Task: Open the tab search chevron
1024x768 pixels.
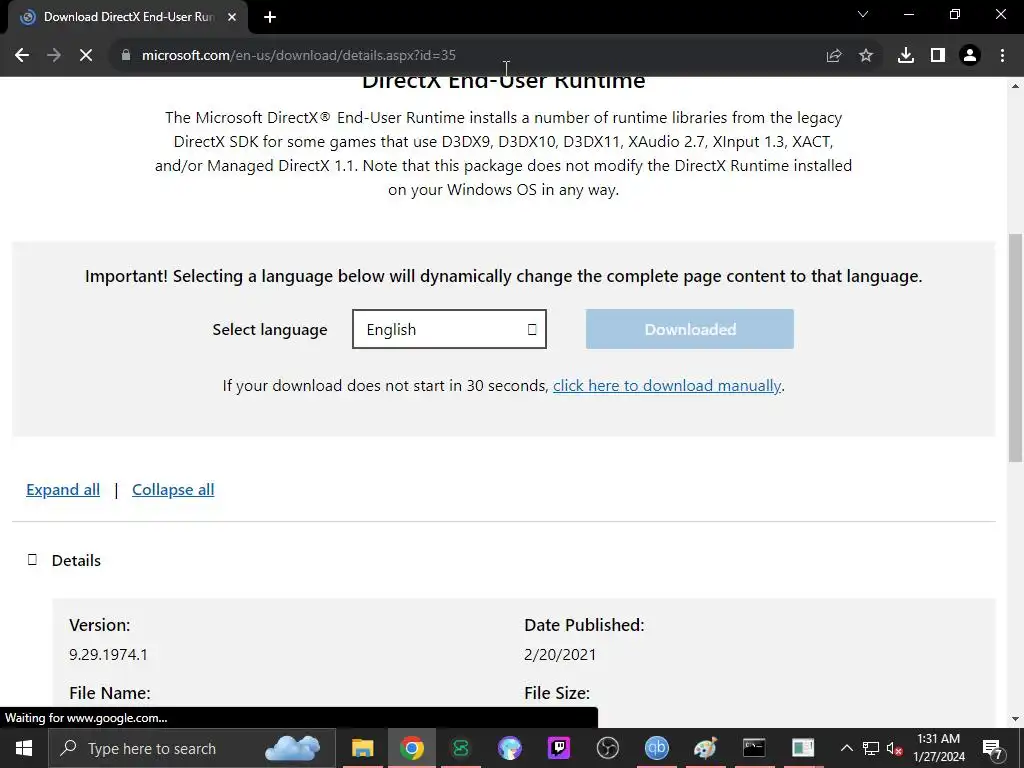Action: 863,14
